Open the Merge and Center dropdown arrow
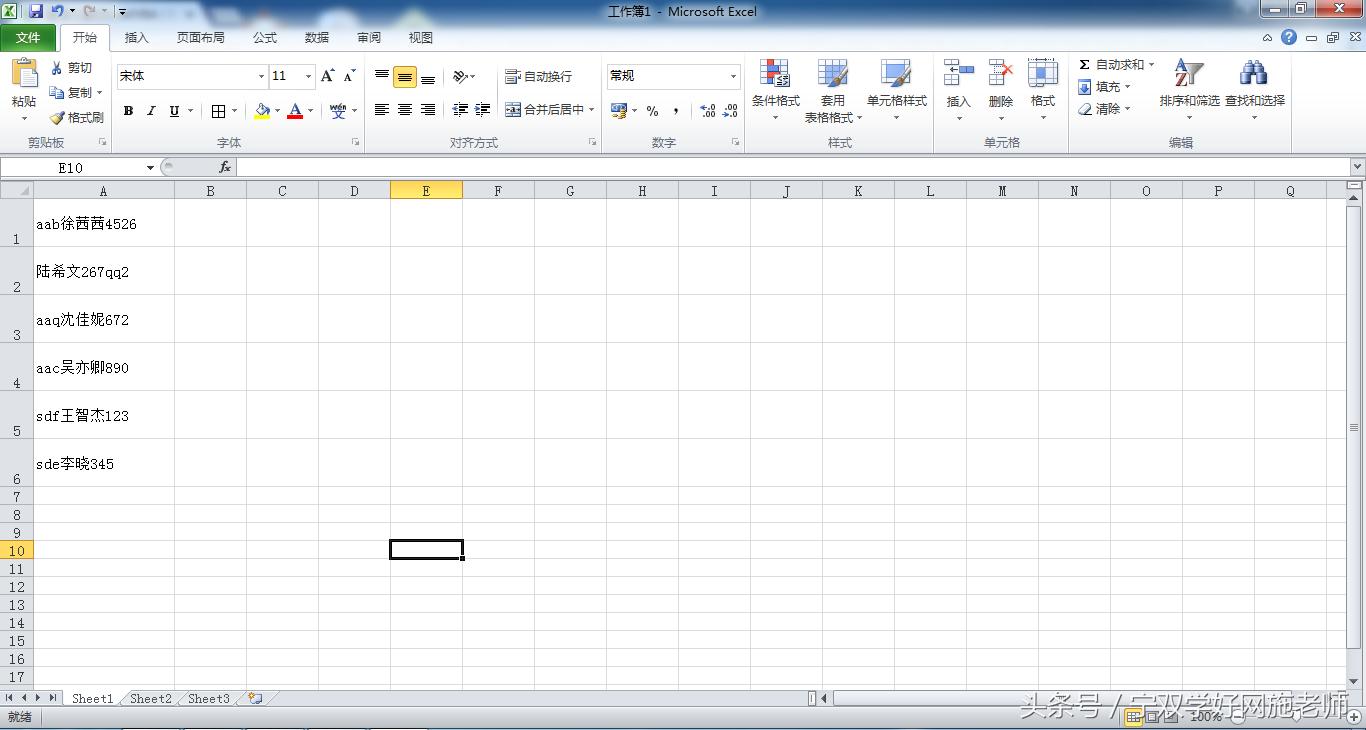 point(592,110)
